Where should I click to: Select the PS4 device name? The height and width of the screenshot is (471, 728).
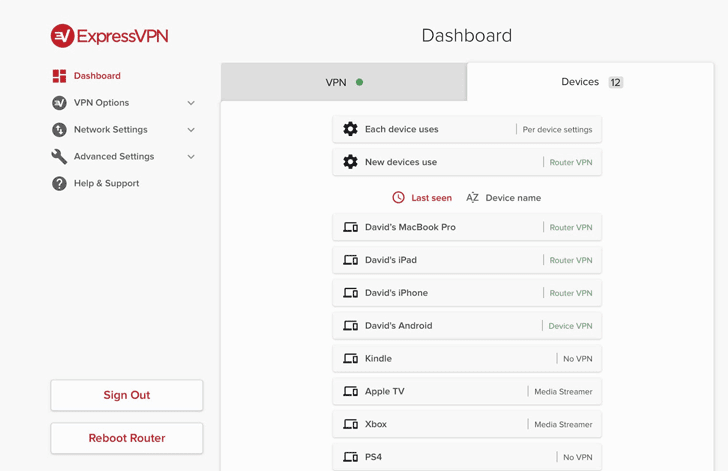click(x=373, y=457)
